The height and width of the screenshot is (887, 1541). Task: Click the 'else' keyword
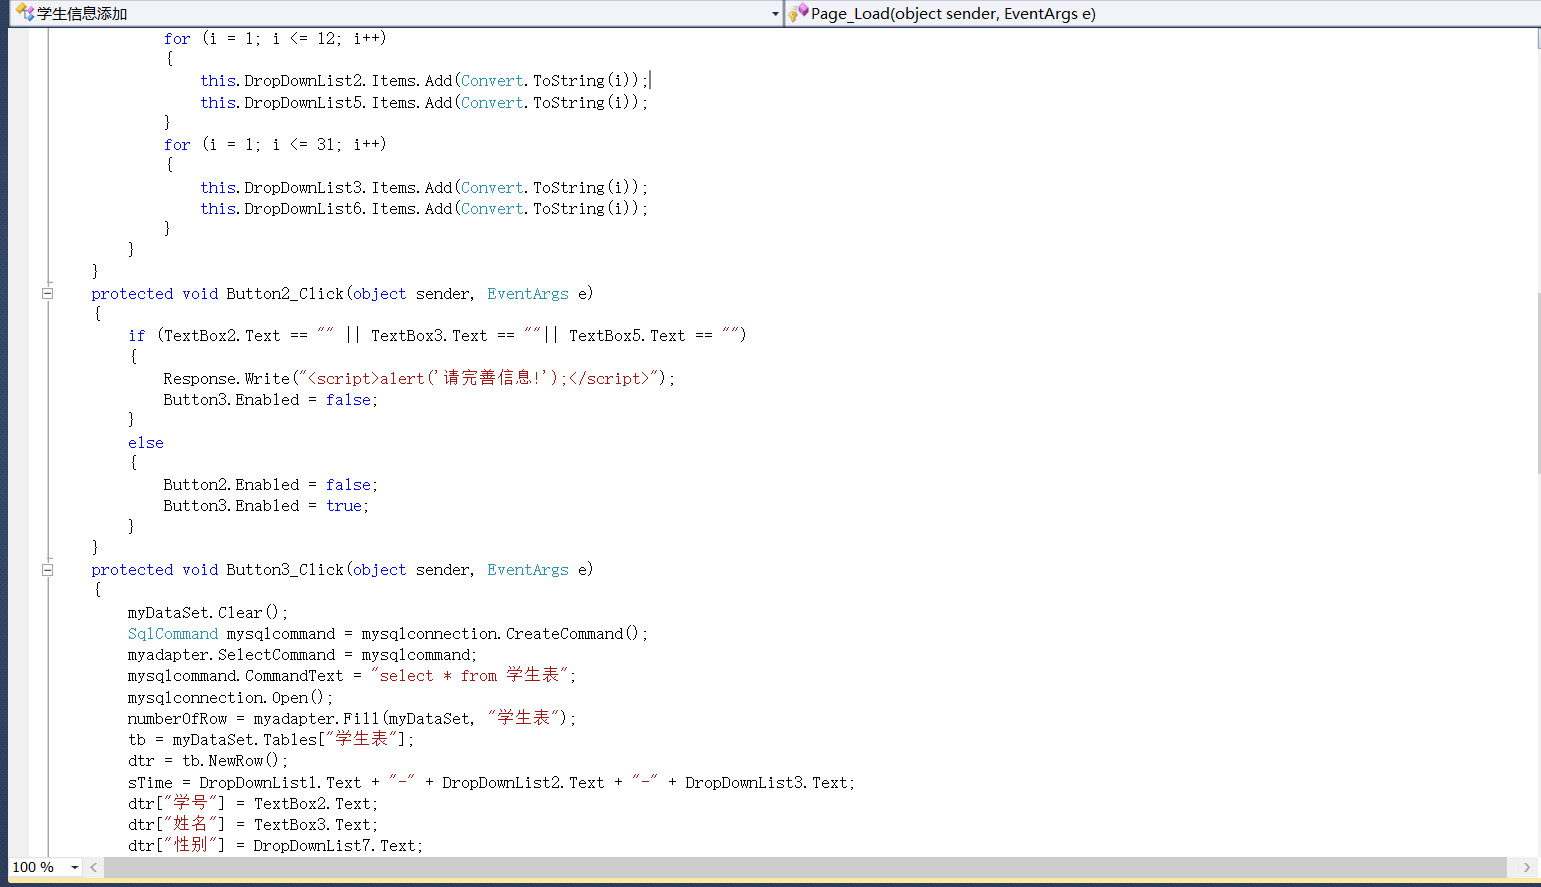146,442
